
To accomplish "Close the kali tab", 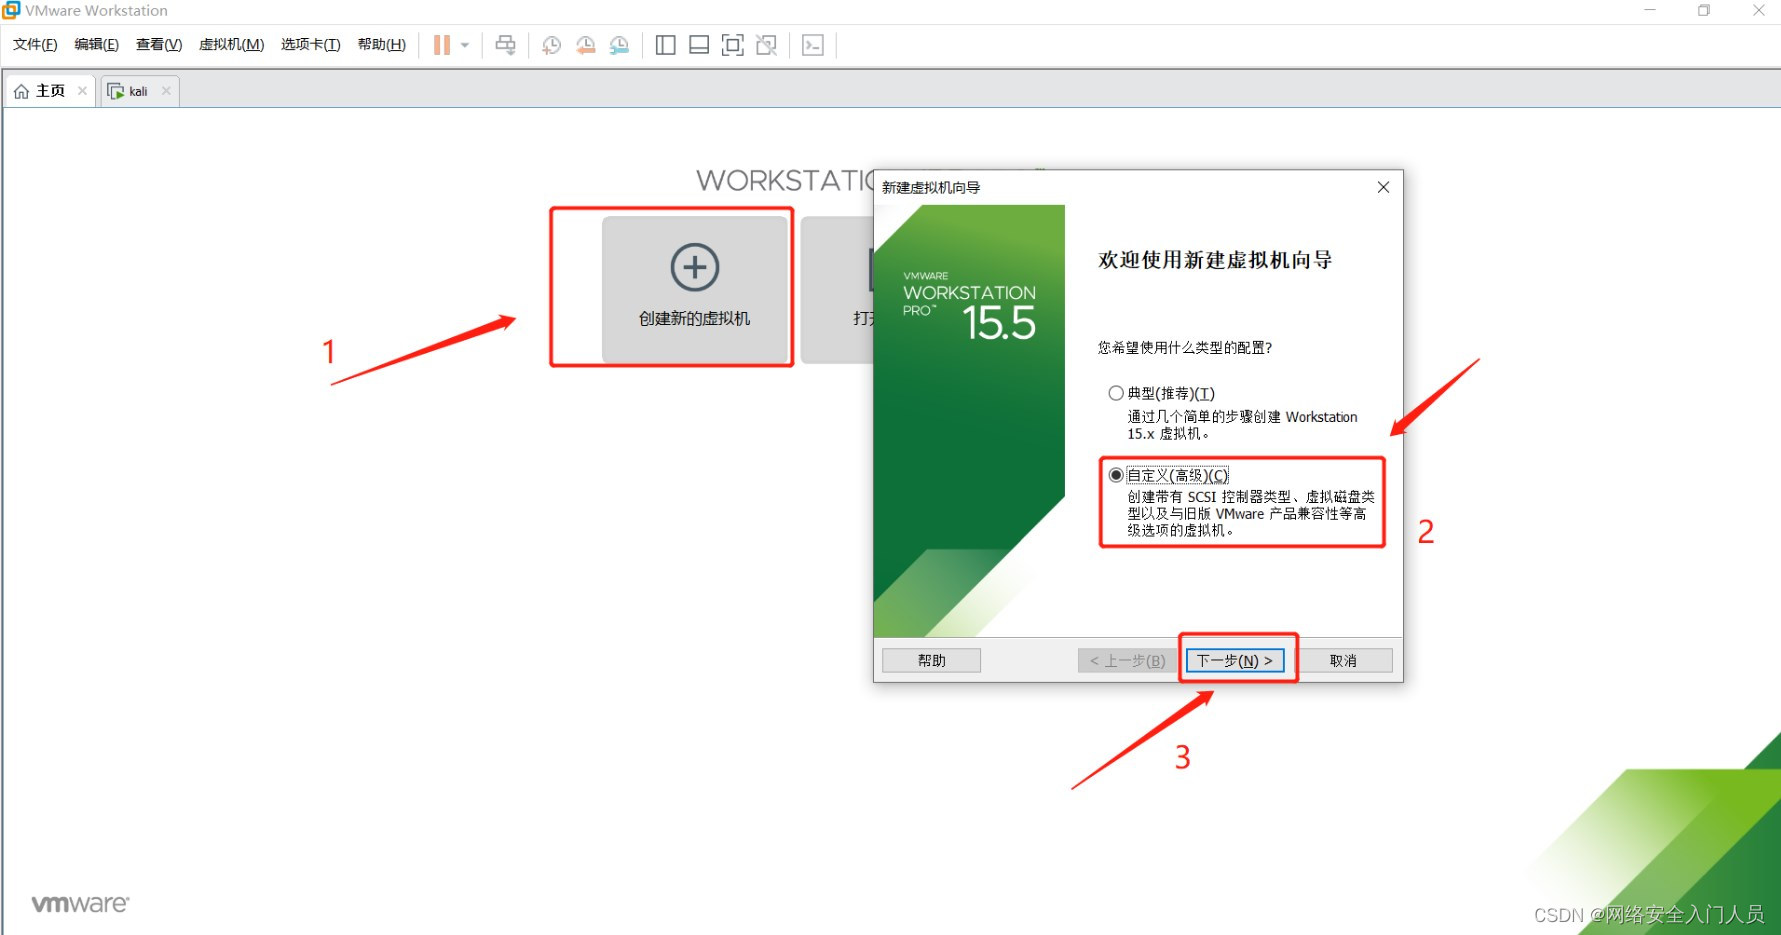I will [166, 91].
